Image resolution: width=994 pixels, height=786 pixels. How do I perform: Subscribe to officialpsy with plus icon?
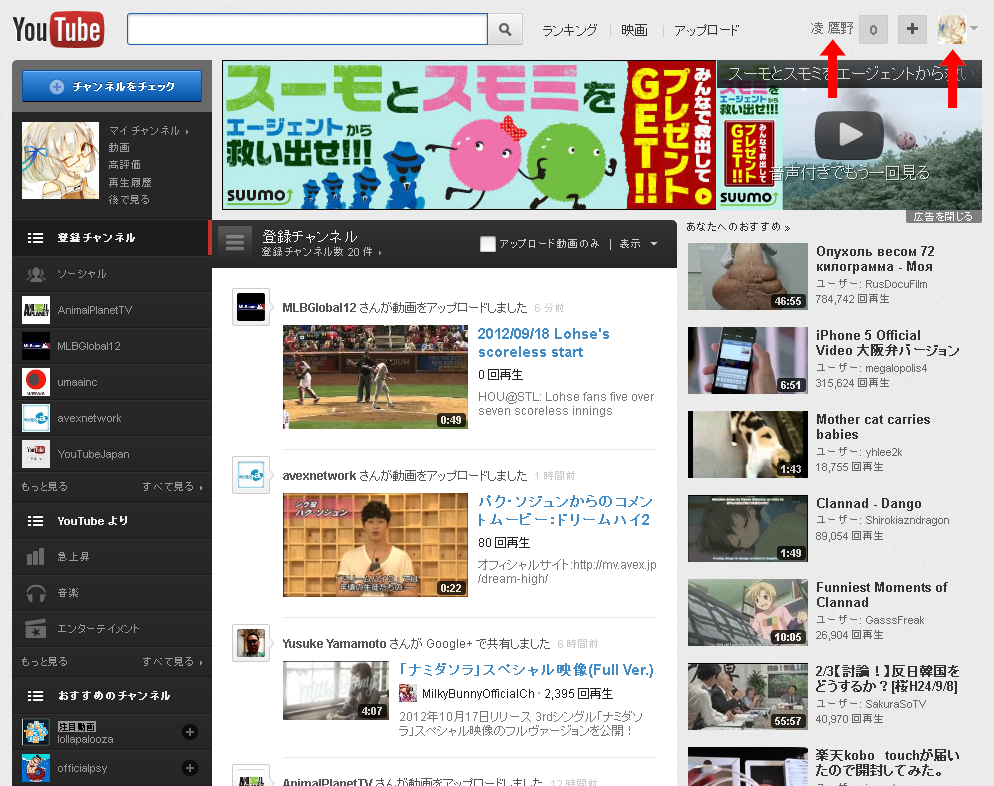(x=190, y=768)
